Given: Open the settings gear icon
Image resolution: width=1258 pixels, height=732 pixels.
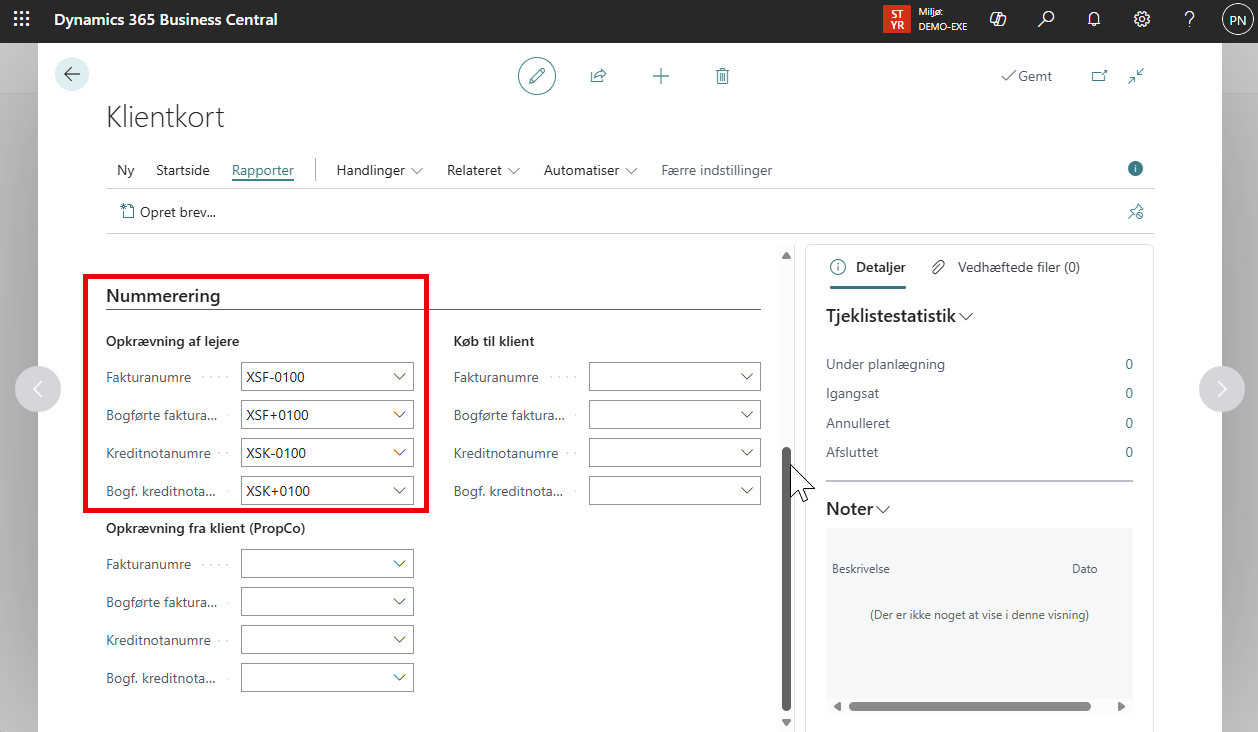Looking at the screenshot, I should coord(1141,20).
